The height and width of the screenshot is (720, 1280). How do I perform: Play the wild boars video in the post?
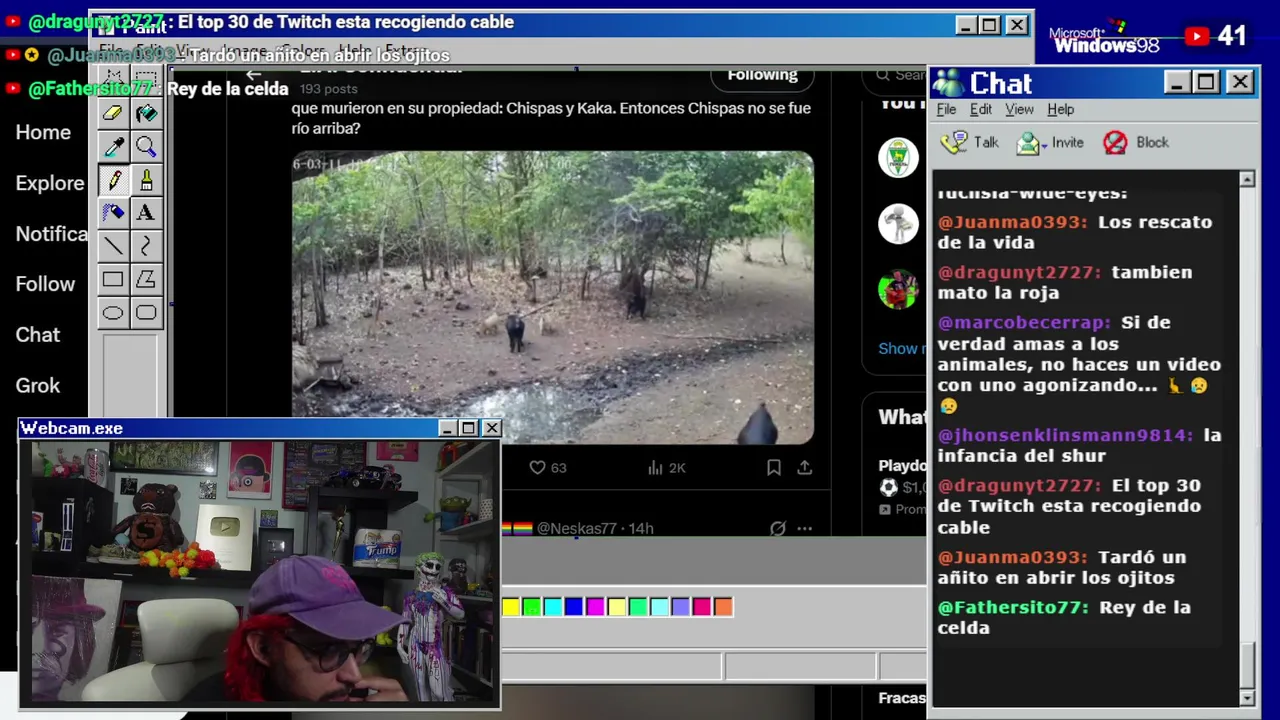pos(552,297)
